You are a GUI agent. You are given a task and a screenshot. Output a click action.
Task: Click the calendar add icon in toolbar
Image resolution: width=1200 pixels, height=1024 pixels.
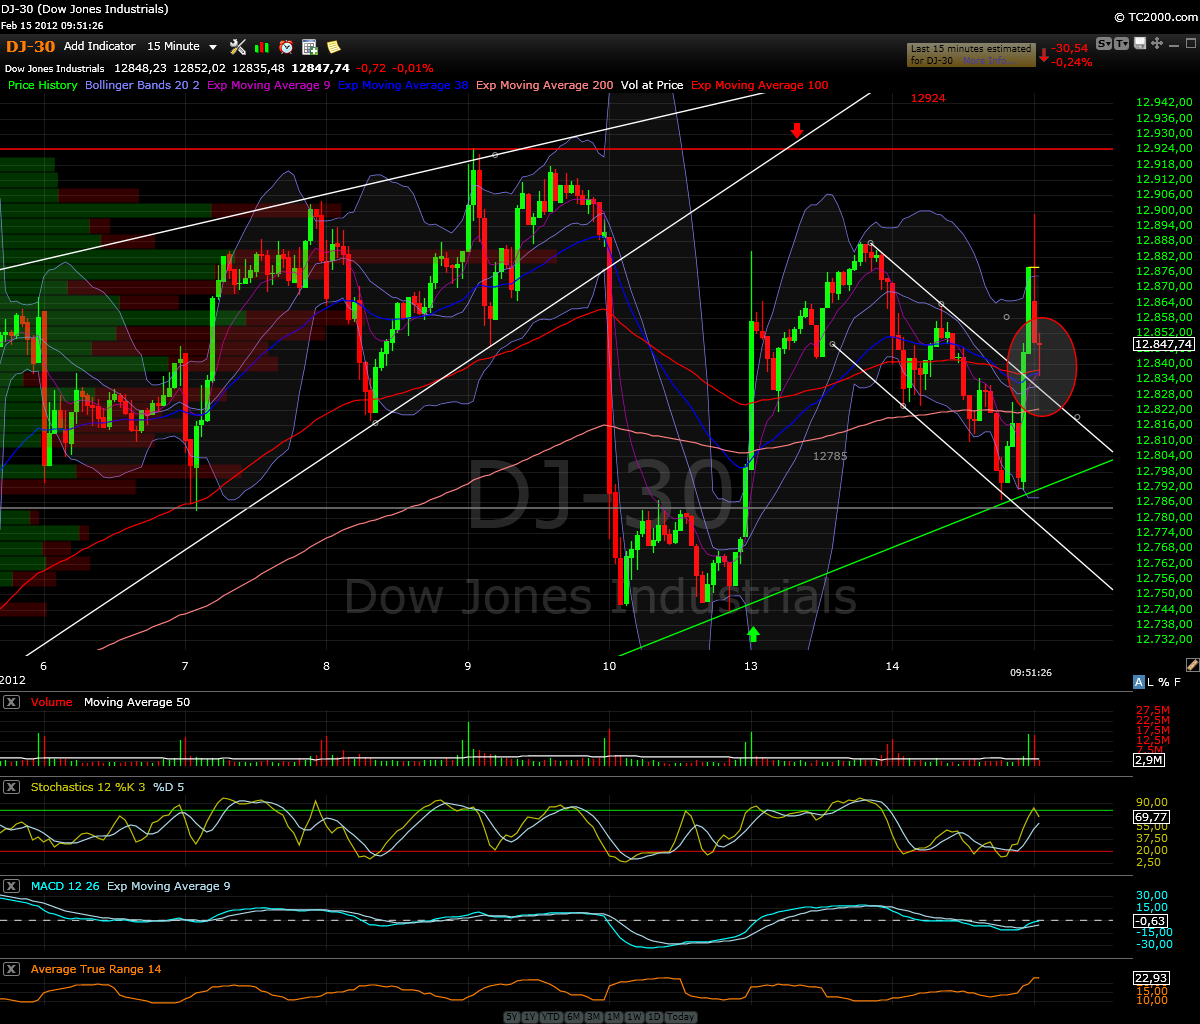point(310,46)
